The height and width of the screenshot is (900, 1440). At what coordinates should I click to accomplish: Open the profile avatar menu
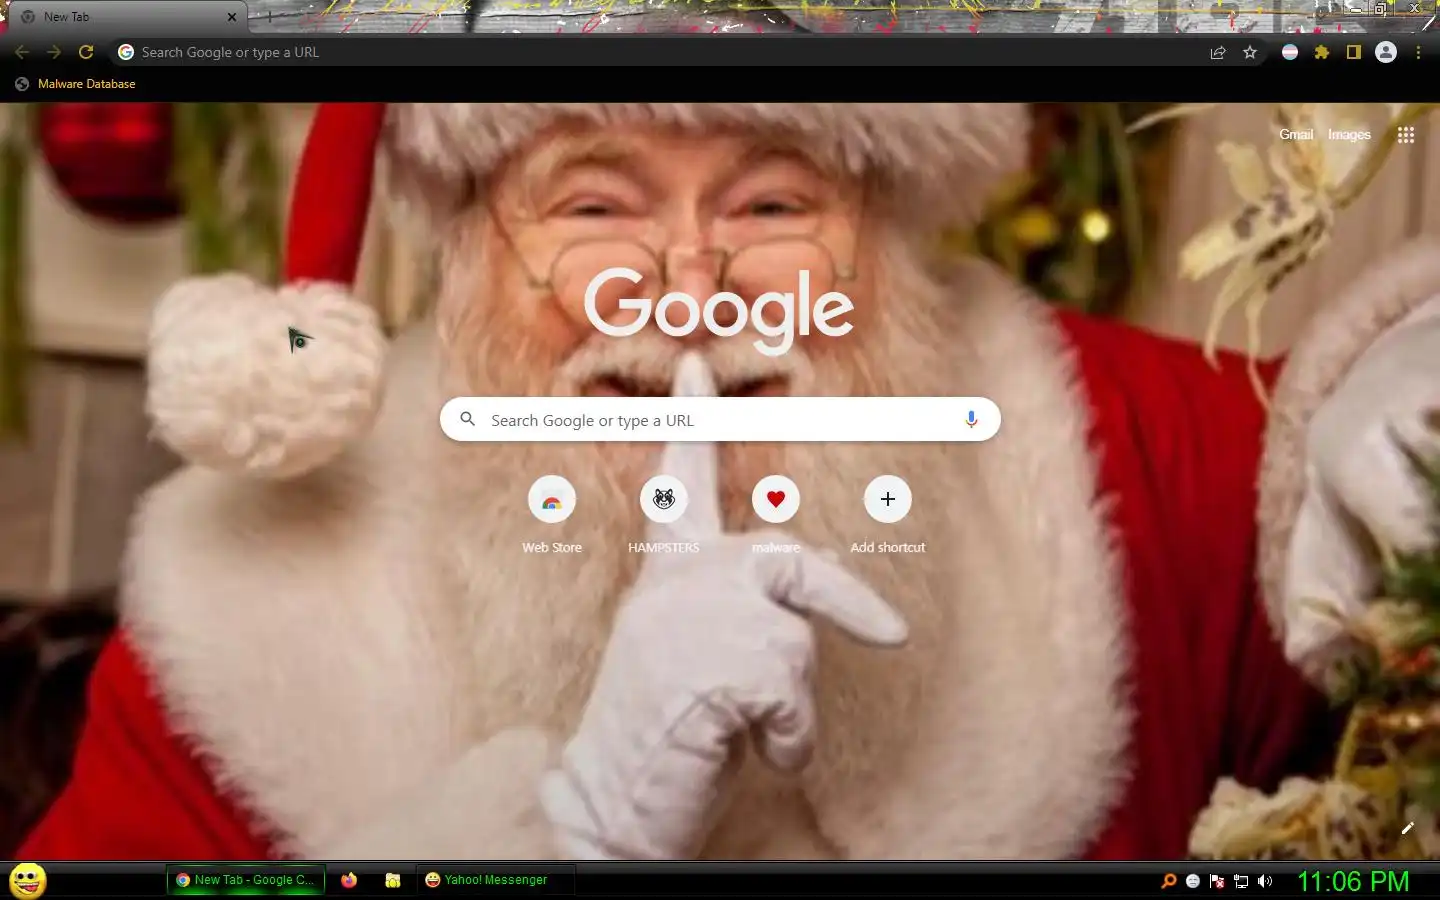point(1386,52)
